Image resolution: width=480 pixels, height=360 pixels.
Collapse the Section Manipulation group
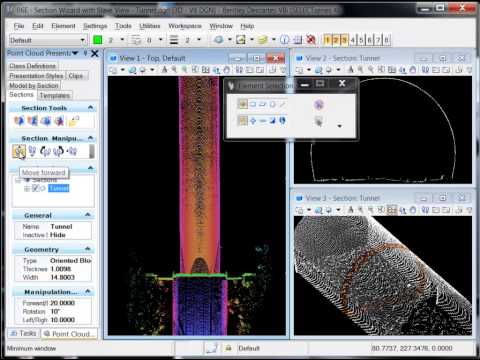[90, 138]
